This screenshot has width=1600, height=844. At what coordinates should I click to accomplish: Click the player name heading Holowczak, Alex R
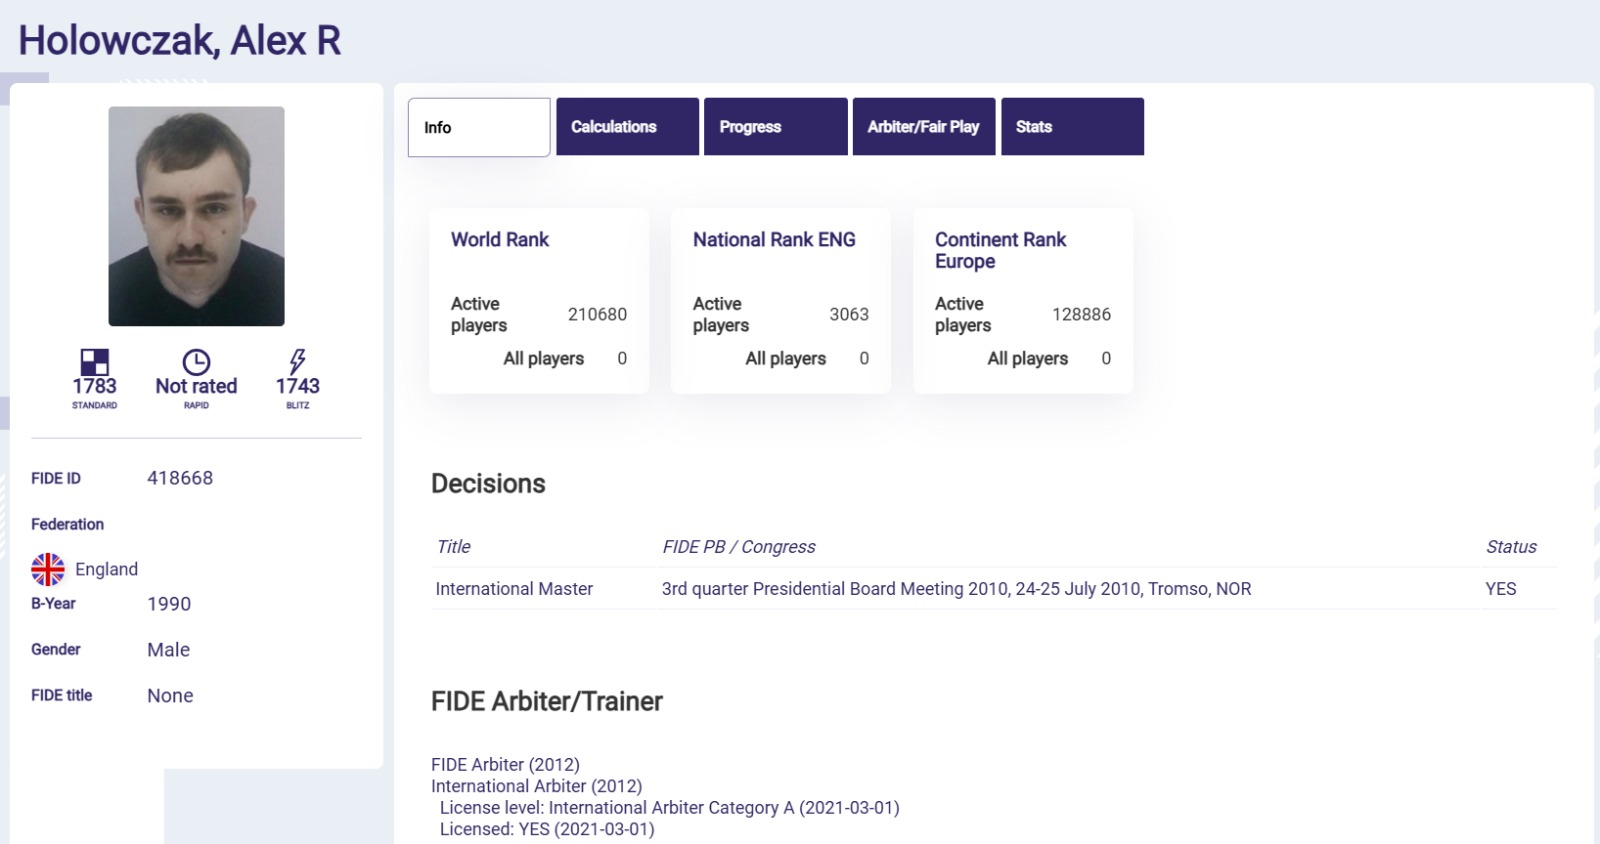[180, 41]
